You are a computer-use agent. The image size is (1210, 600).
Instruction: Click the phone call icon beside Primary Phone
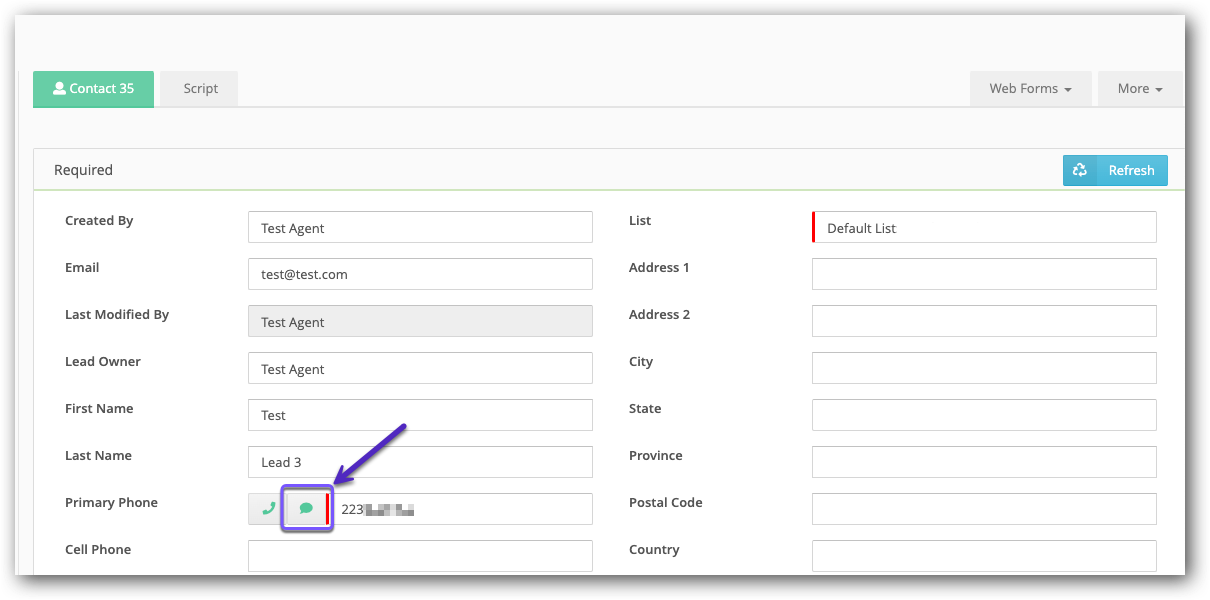(x=268, y=509)
